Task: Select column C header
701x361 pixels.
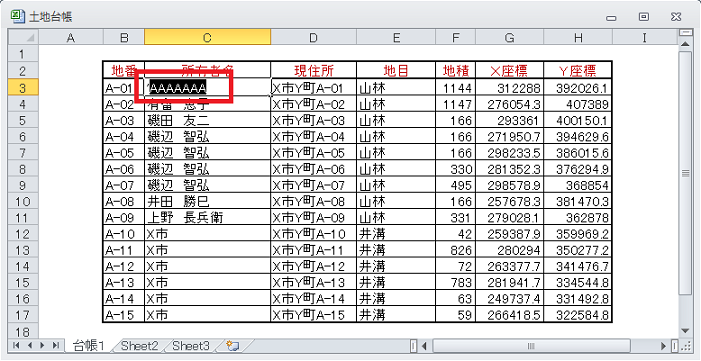Action: 207,38
